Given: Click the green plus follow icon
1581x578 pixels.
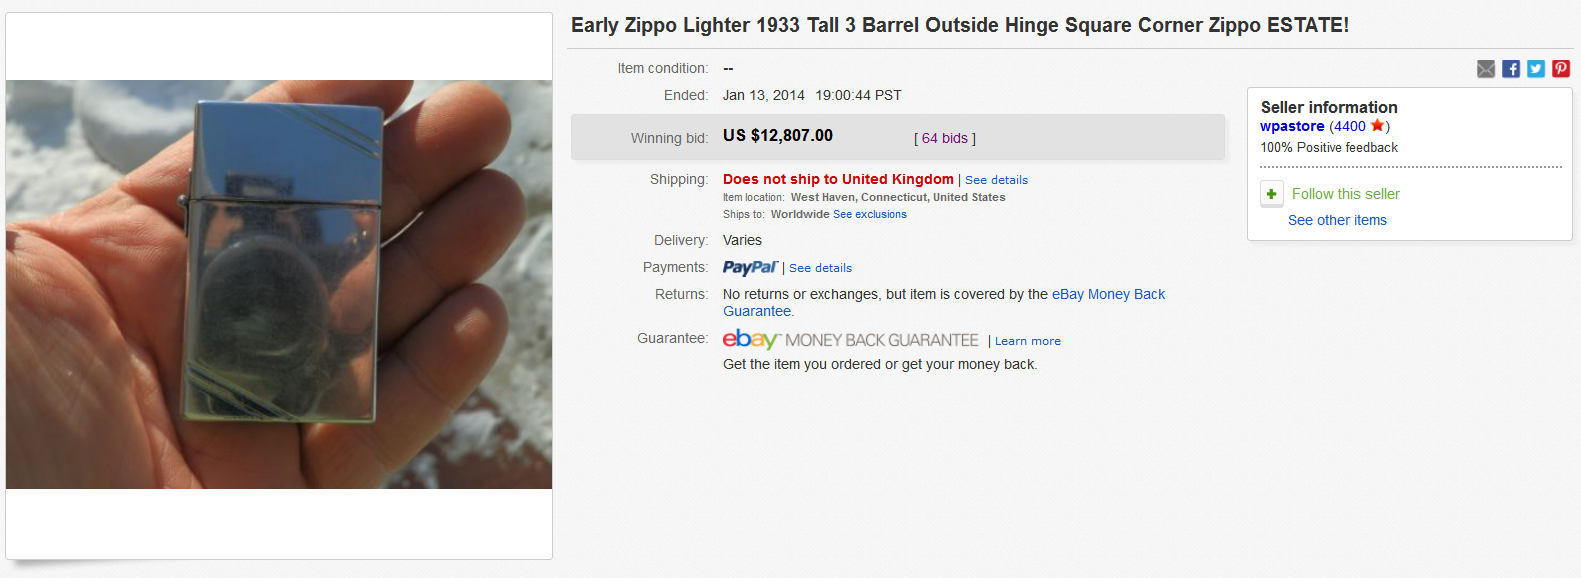Looking at the screenshot, I should 1271,193.
